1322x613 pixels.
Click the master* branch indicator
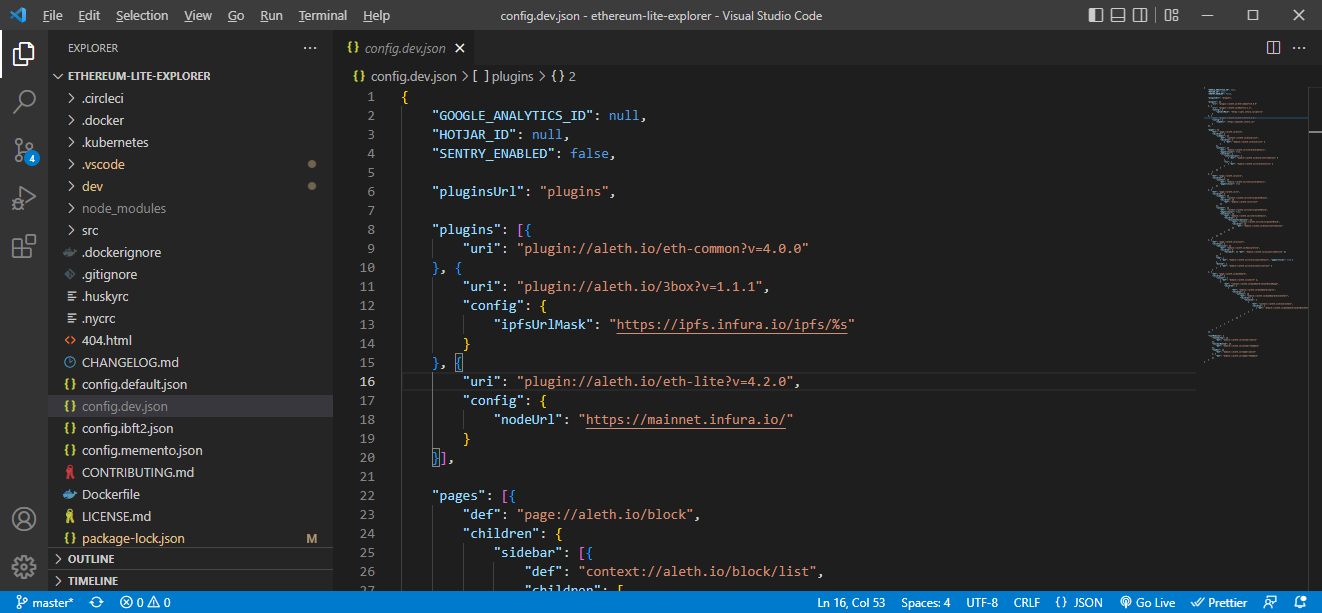point(45,603)
